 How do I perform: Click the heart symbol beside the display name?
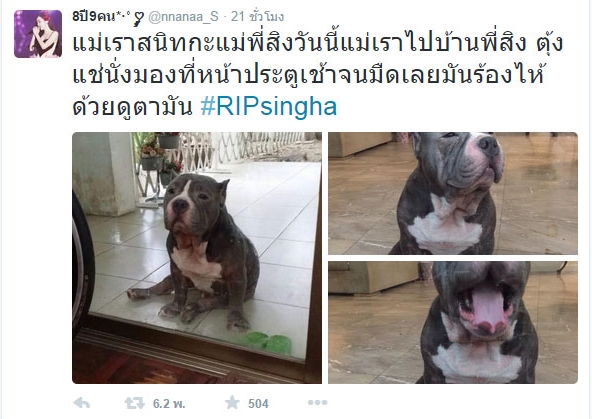(x=139, y=18)
